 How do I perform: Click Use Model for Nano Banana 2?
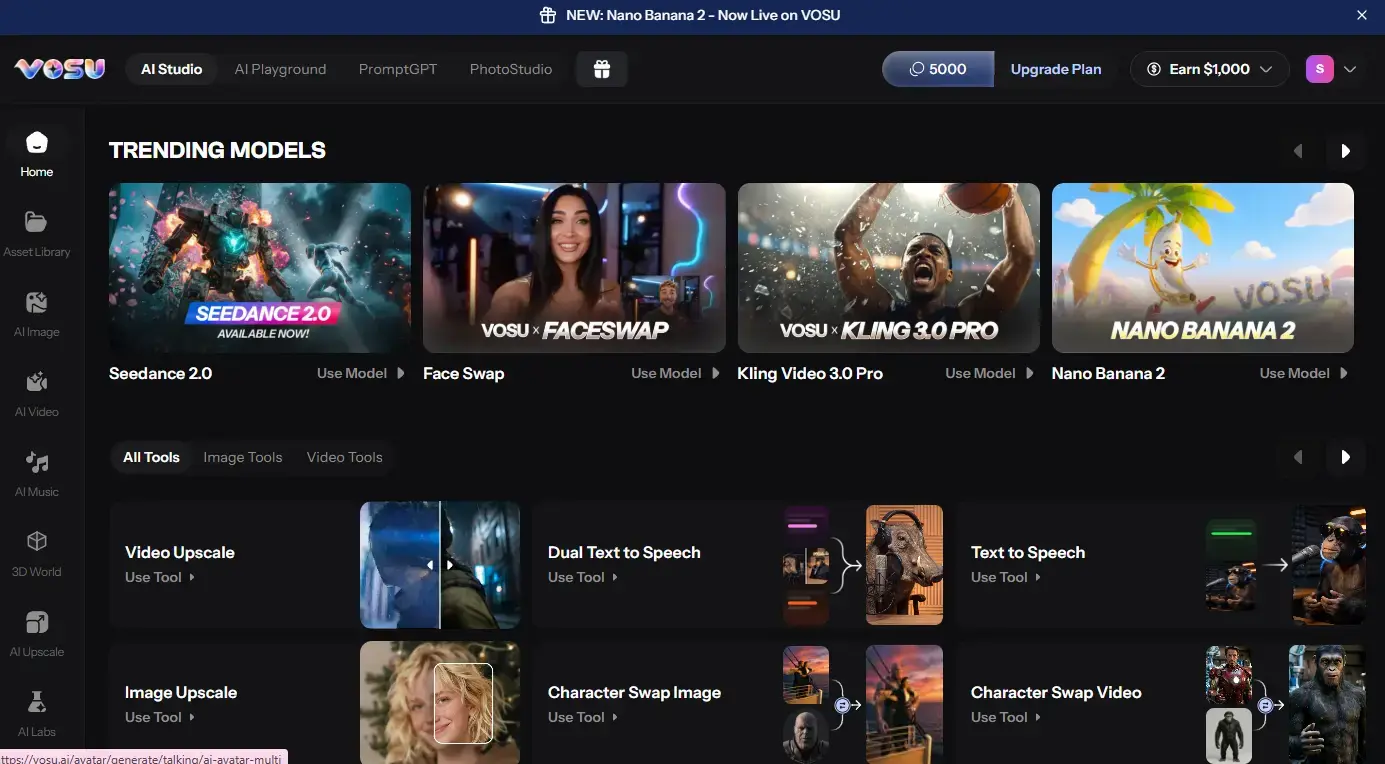coord(1304,373)
